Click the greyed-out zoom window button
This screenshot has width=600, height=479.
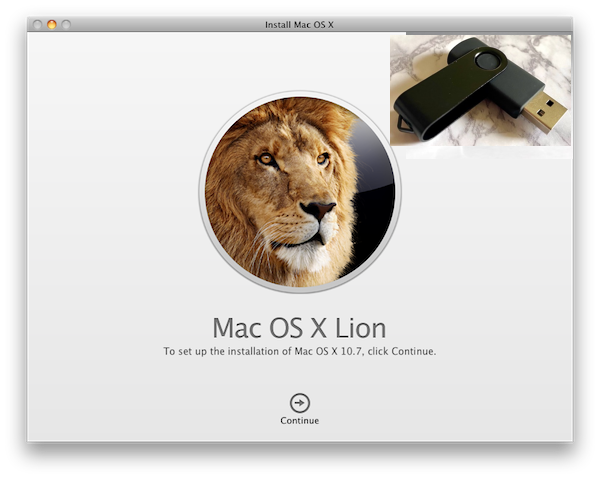pos(66,24)
